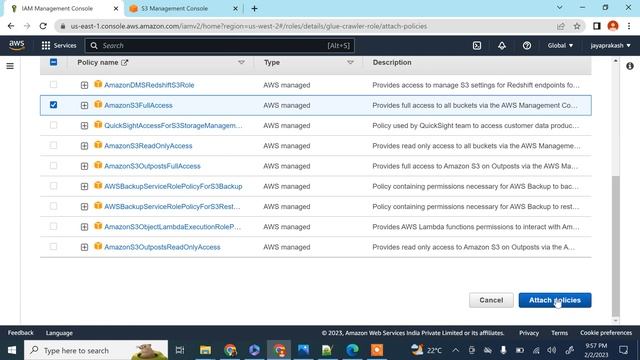Expand the AmazonS3OutpostsFullAccess policy details

pos(84,166)
